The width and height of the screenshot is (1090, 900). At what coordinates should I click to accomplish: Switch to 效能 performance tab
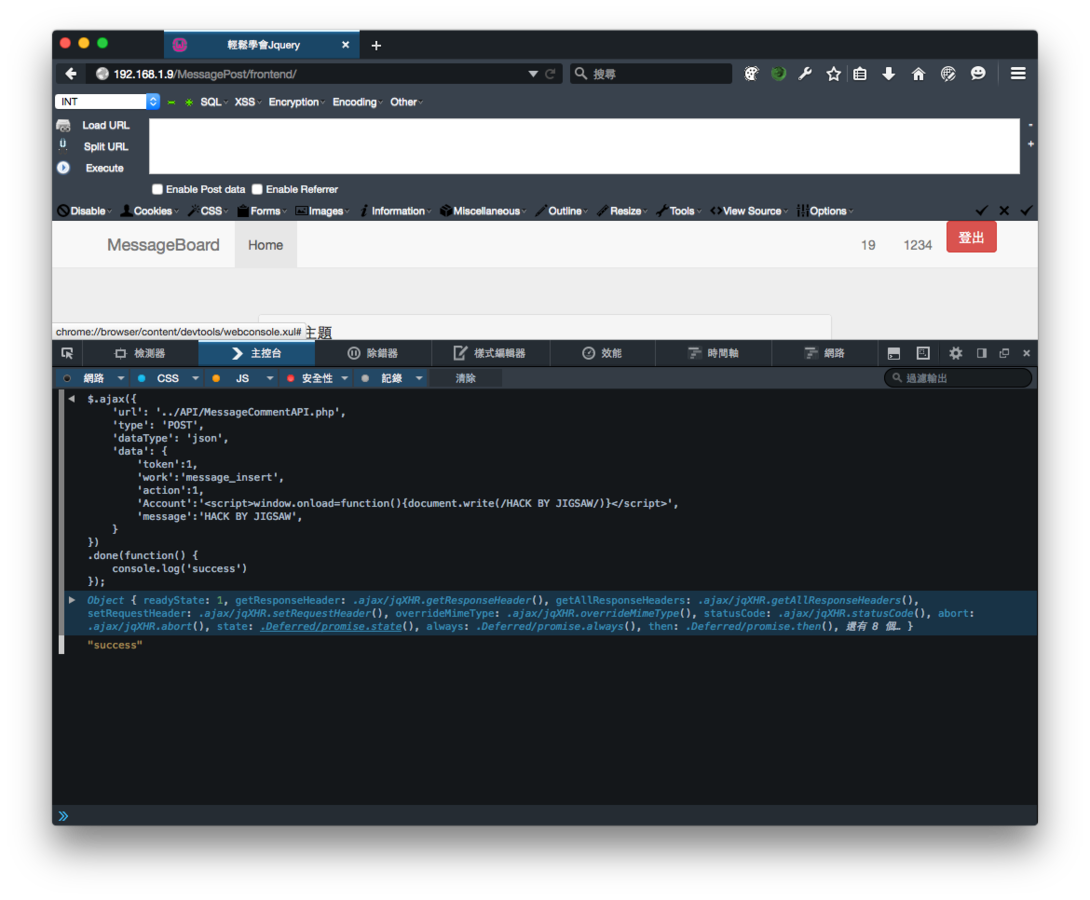[x=602, y=353]
